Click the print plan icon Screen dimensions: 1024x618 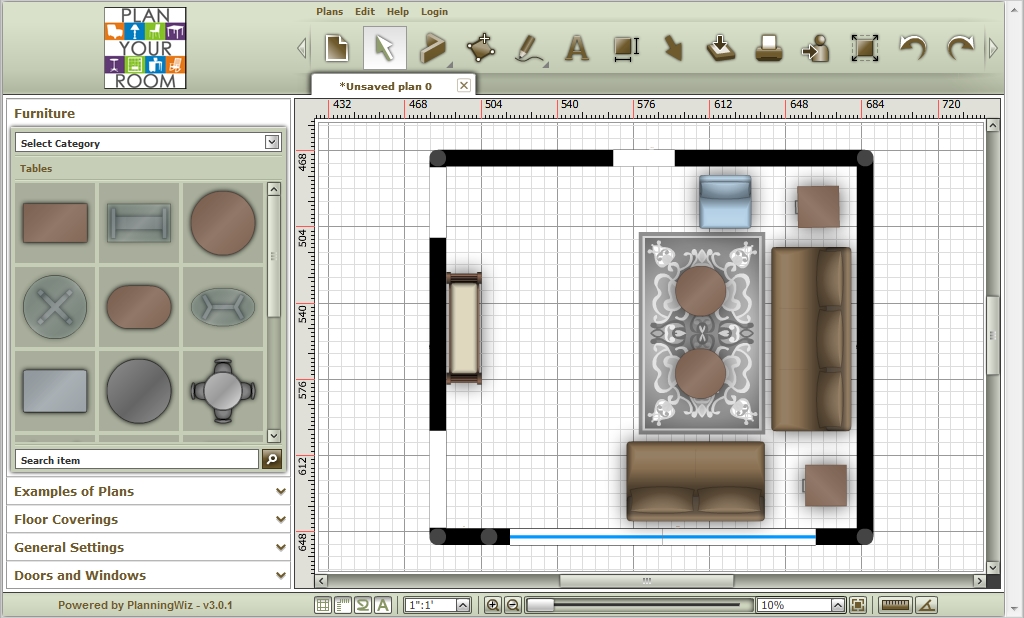point(768,47)
